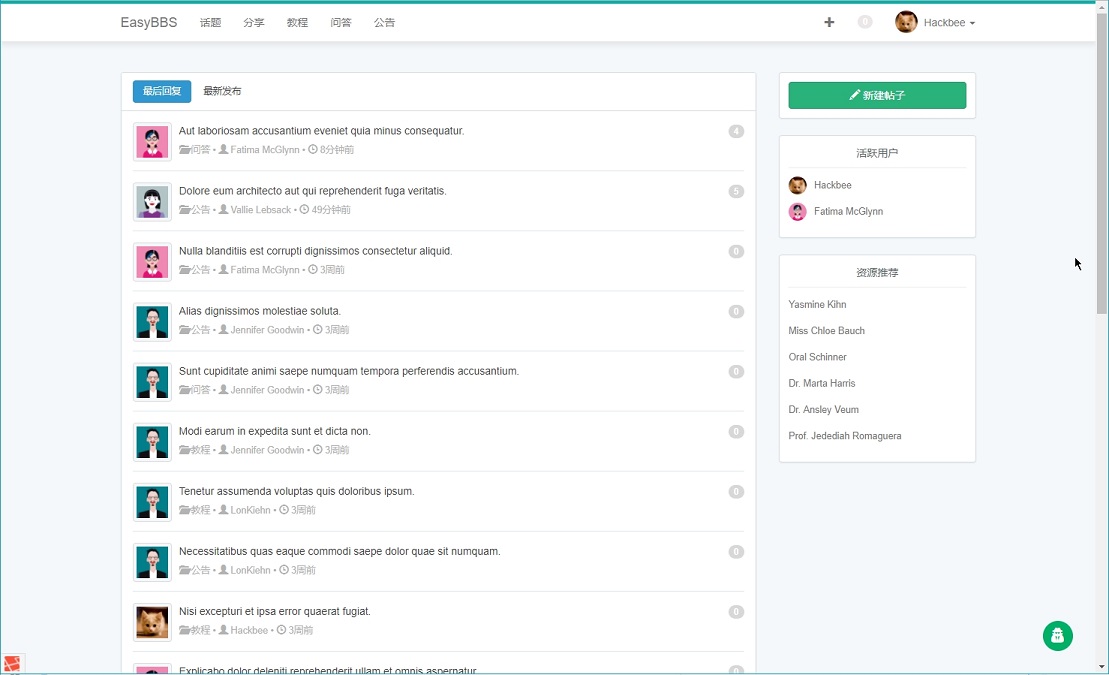Click the scrollbar down arrow

[x=1102, y=667]
